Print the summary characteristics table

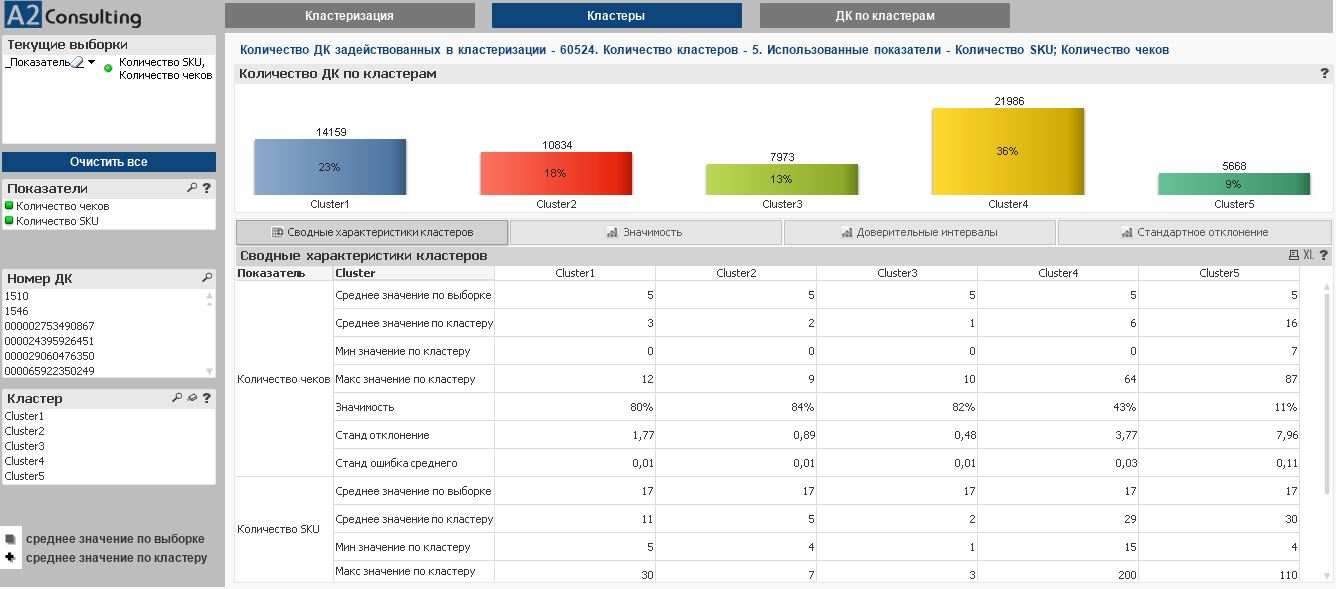(1293, 256)
